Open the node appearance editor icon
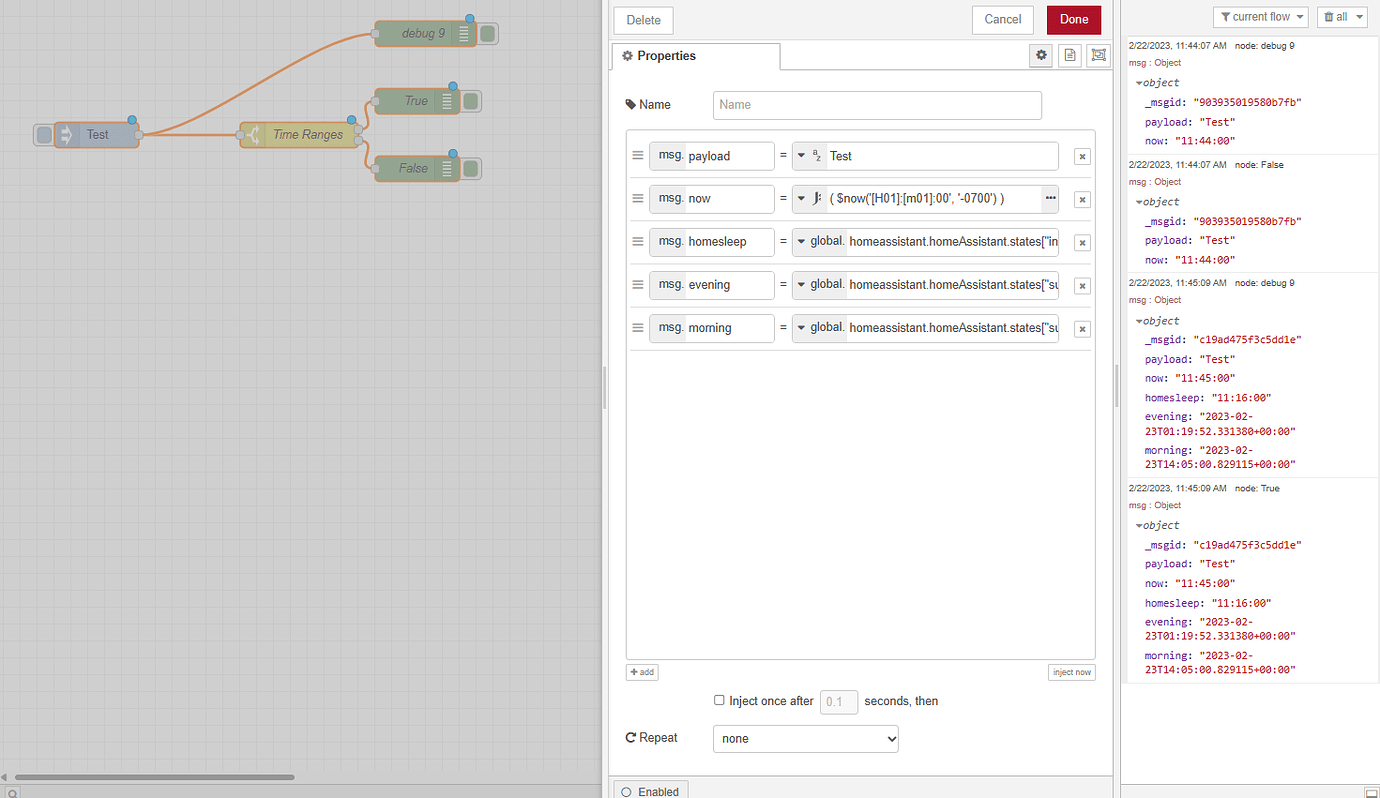Viewport: 1380px width, 798px height. tap(1097, 55)
